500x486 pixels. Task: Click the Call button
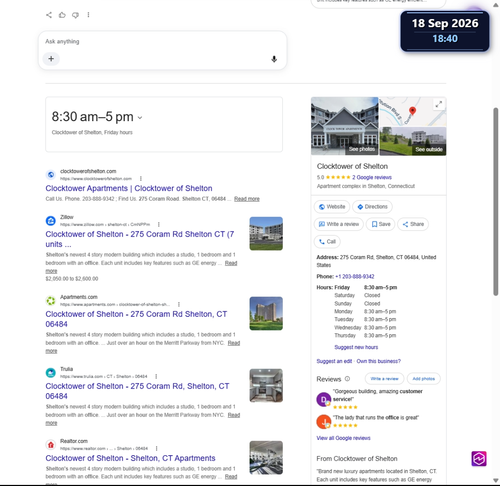point(327,242)
